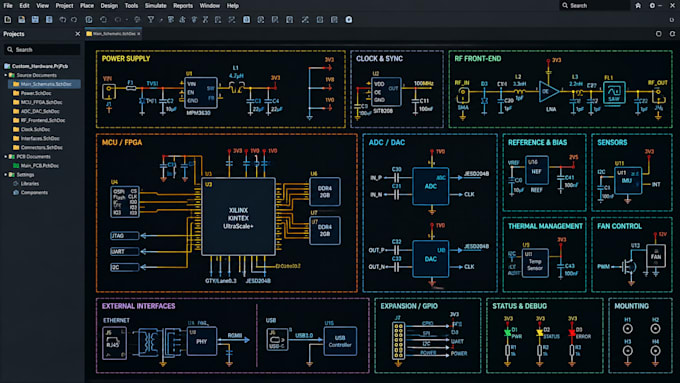
Task: Select the Ethernet PHY block
Action: pos(202,341)
